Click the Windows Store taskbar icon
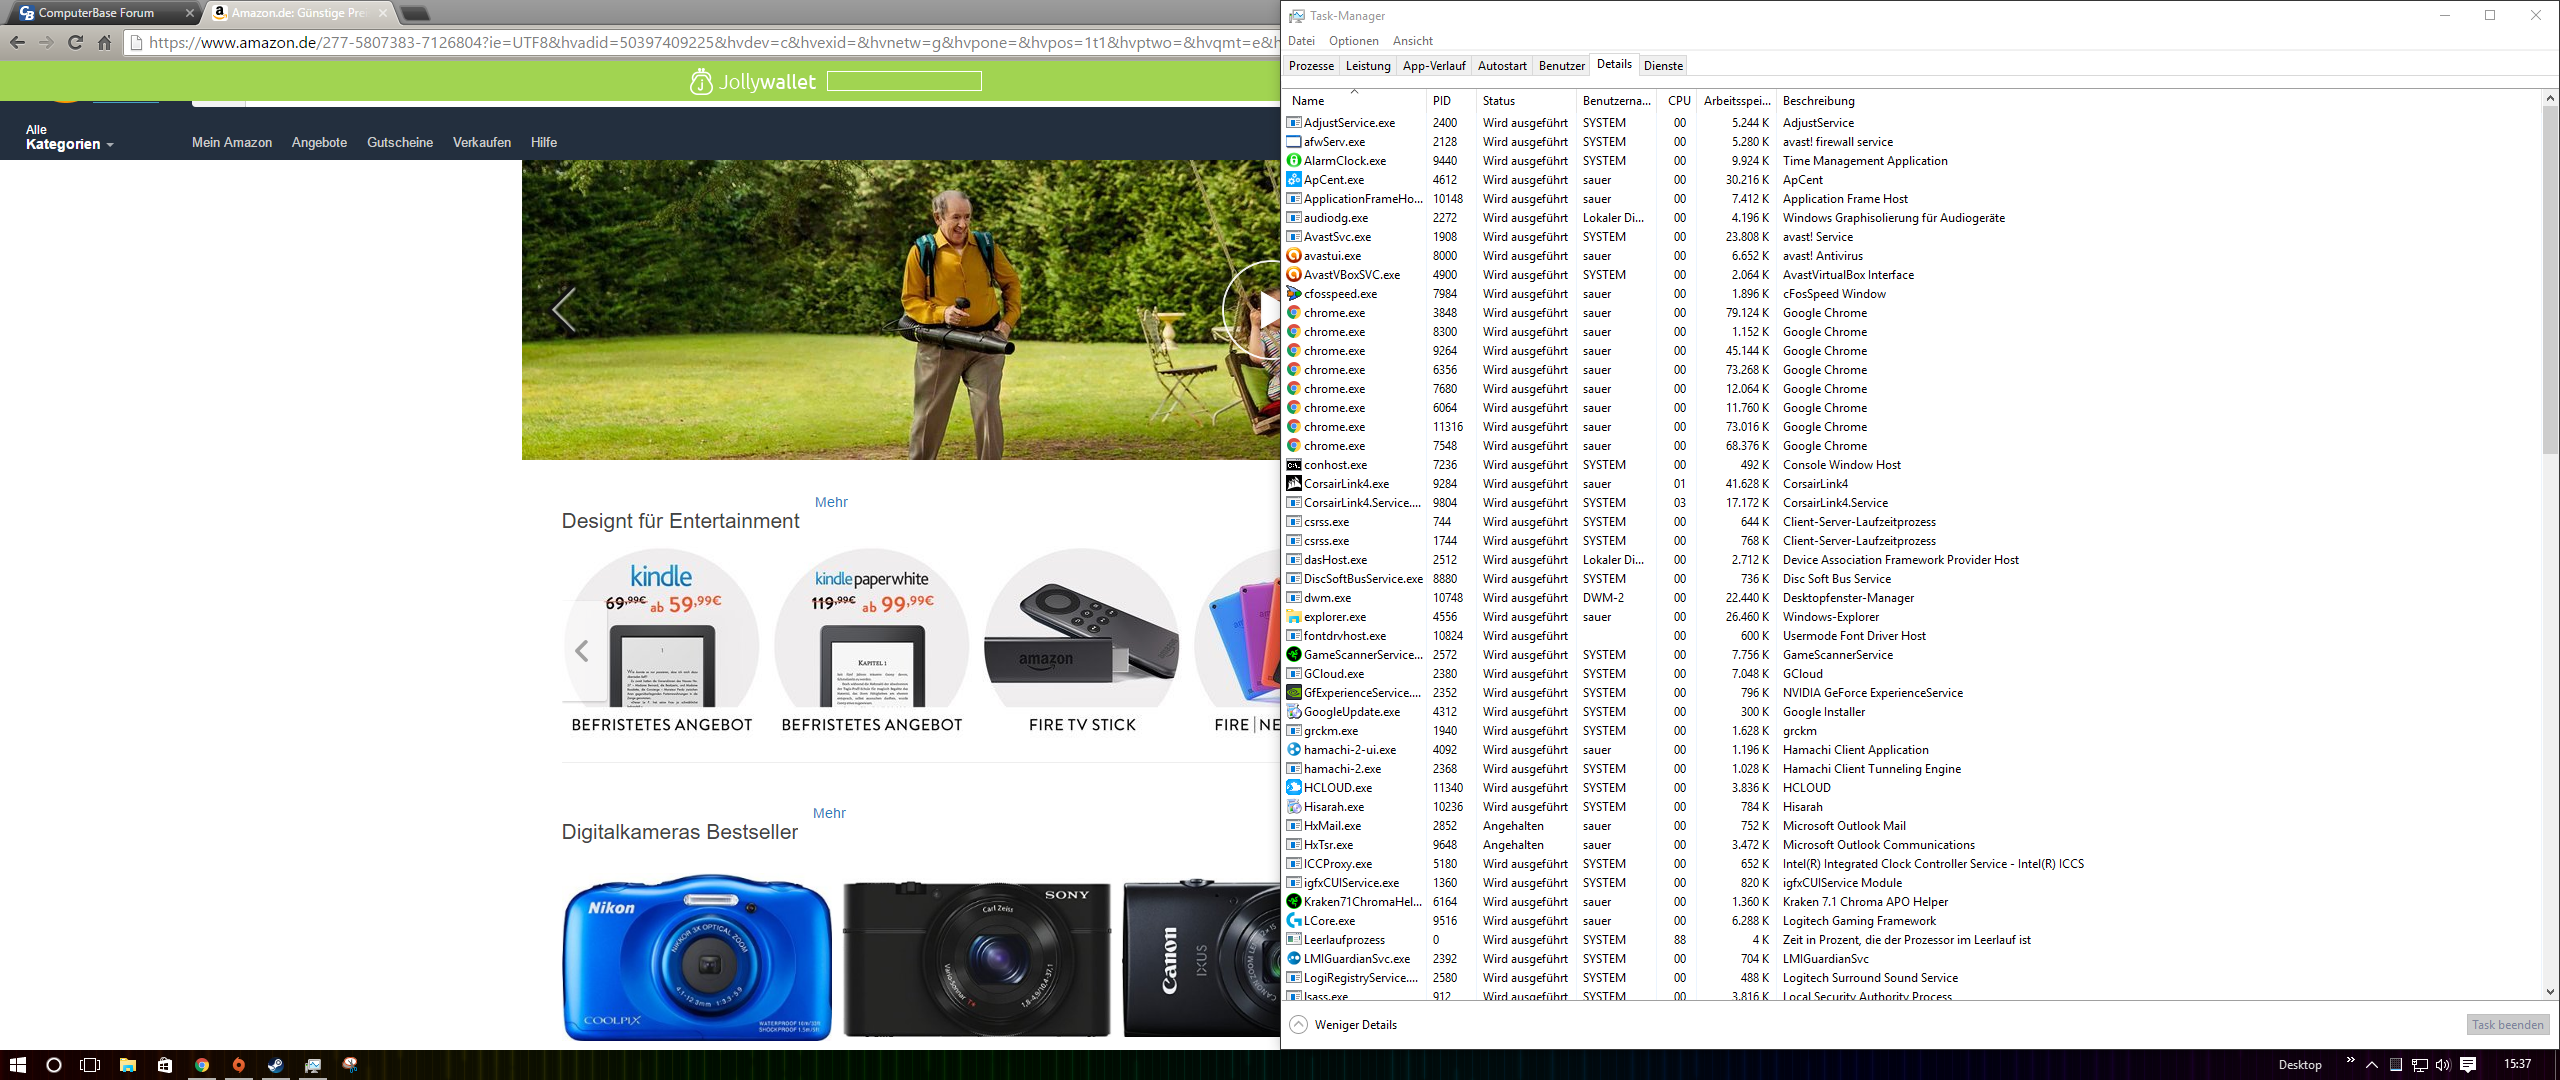Viewport: 2560px width, 1080px height. tap(165, 1065)
